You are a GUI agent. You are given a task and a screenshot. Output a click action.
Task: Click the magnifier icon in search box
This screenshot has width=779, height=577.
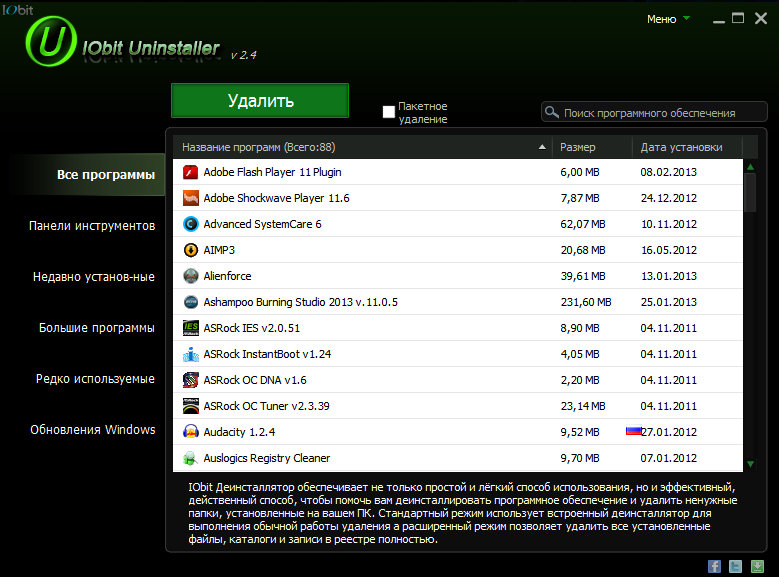551,112
